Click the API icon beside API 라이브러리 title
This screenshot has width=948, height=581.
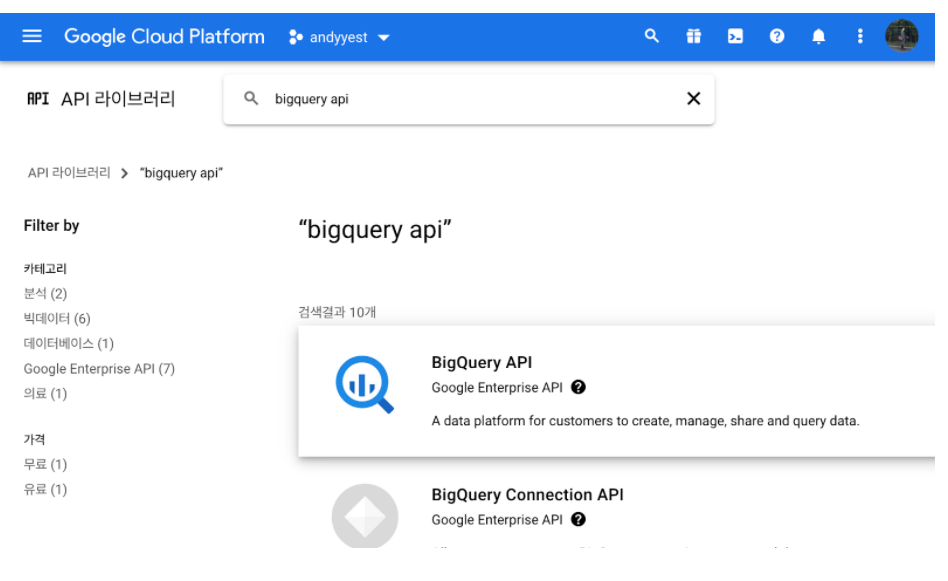click(37, 99)
